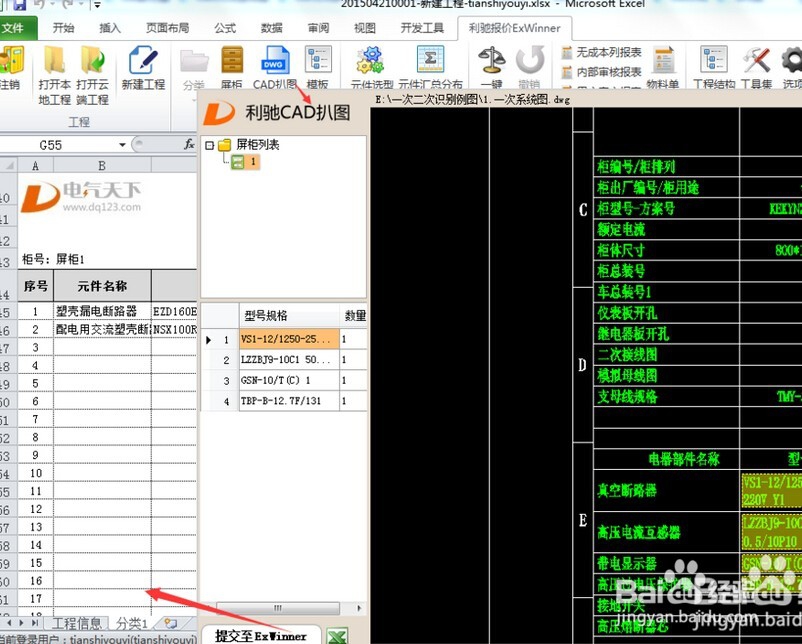Click the 注销 logout icon
Screen dimensions: 802x644
click(x=10, y=60)
